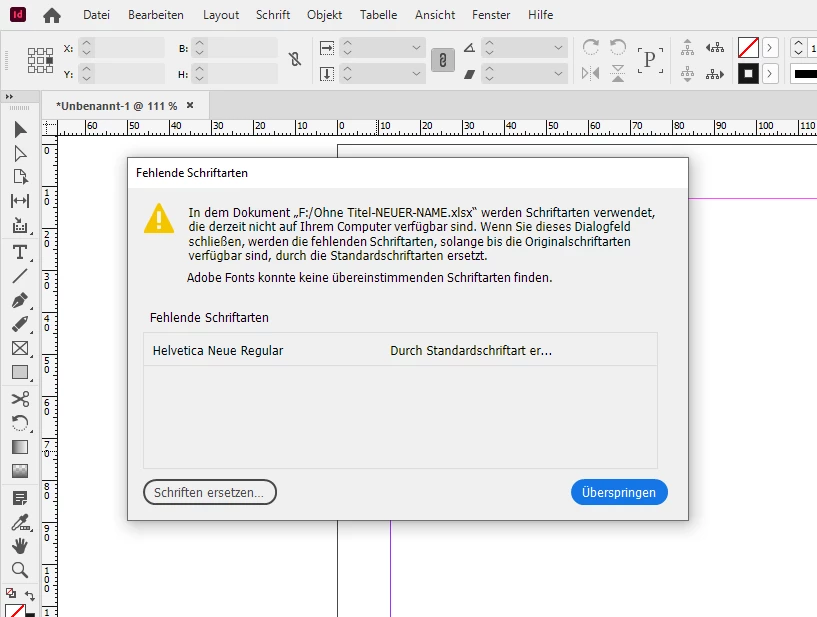Select the Note tool
Screen dimensions: 817x617
point(20,498)
